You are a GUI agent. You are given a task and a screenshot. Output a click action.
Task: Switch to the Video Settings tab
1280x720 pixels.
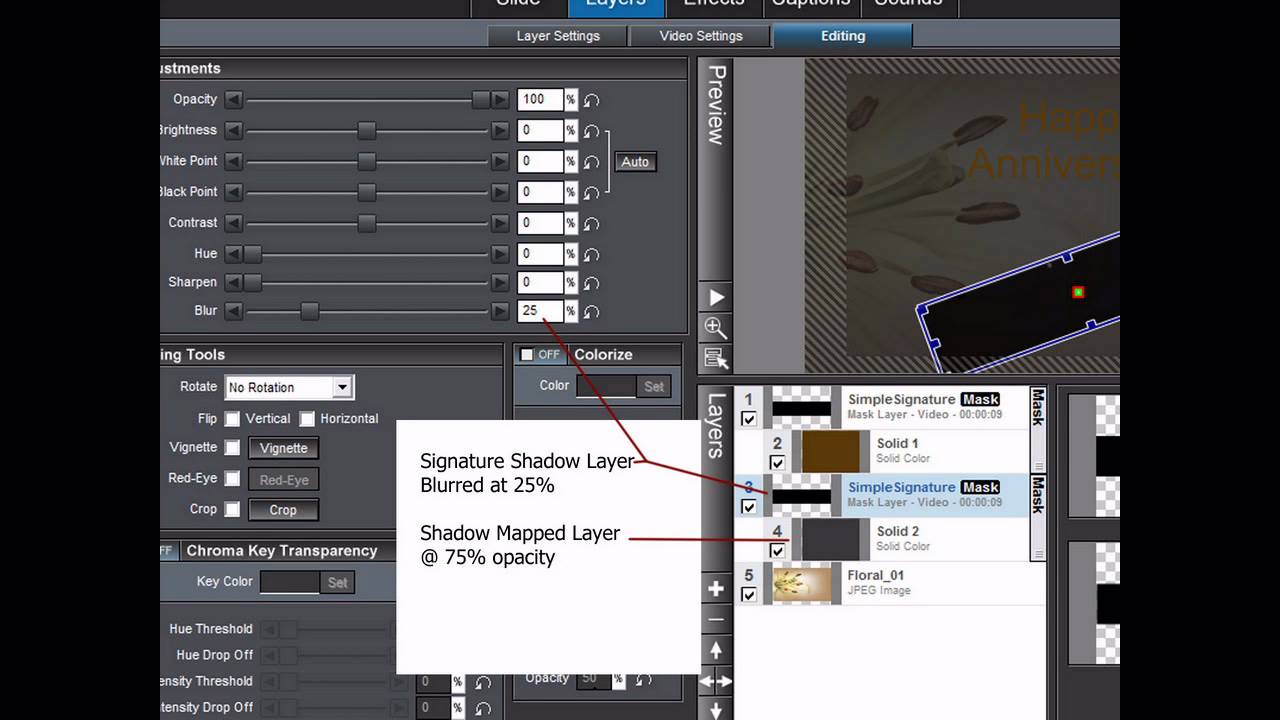coord(701,36)
